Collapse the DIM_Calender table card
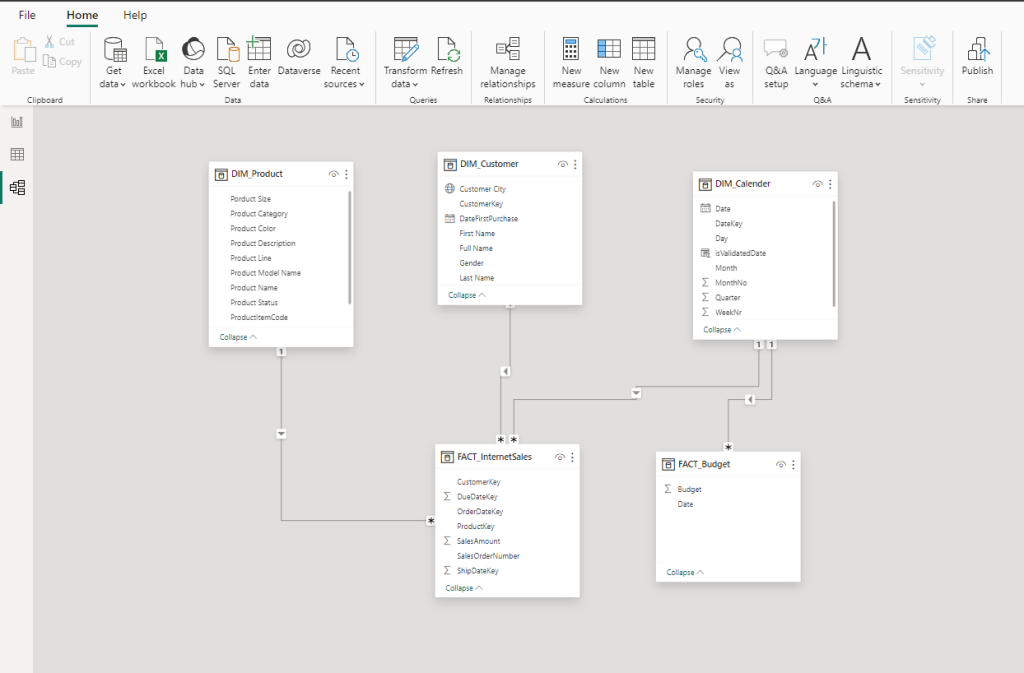 pyautogui.click(x=721, y=329)
